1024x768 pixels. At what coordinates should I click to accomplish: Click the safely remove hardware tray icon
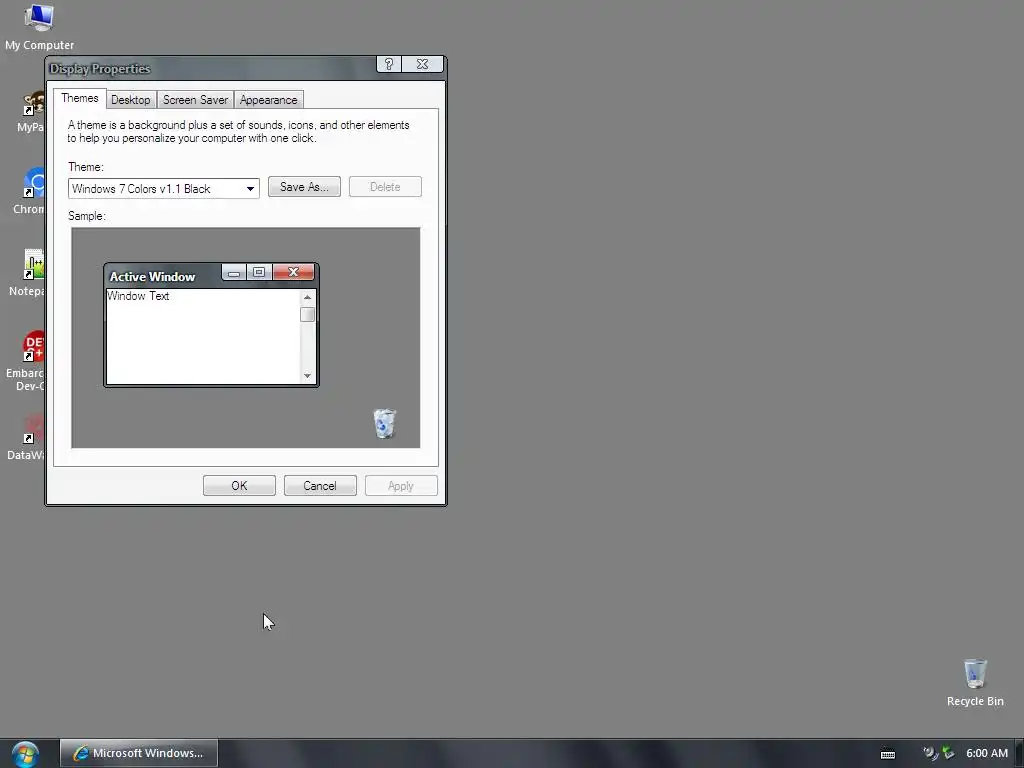(948, 753)
